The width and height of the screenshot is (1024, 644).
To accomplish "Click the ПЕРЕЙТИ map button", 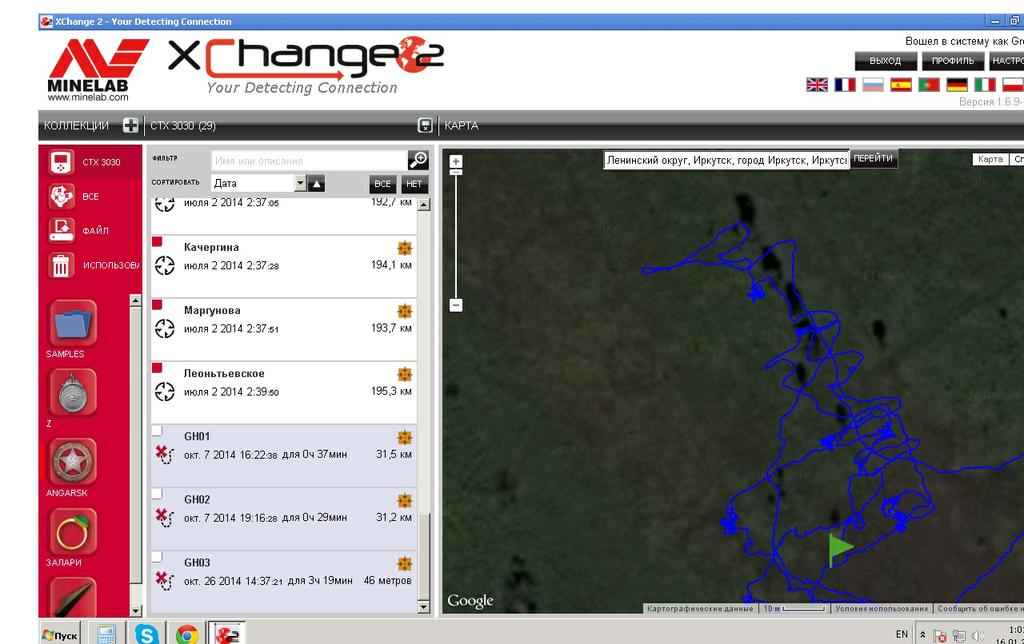I will pyautogui.click(x=873, y=159).
